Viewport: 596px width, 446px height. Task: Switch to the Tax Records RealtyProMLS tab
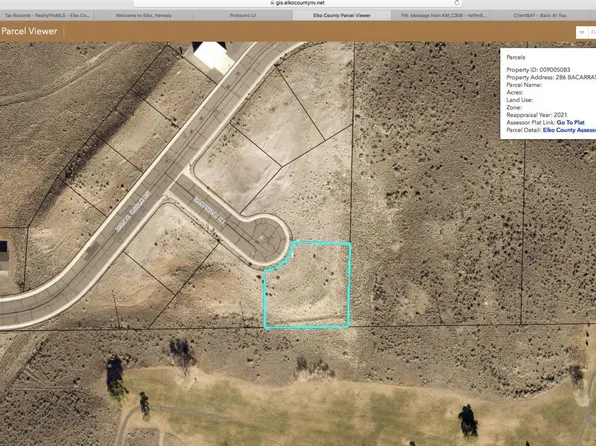(x=47, y=16)
